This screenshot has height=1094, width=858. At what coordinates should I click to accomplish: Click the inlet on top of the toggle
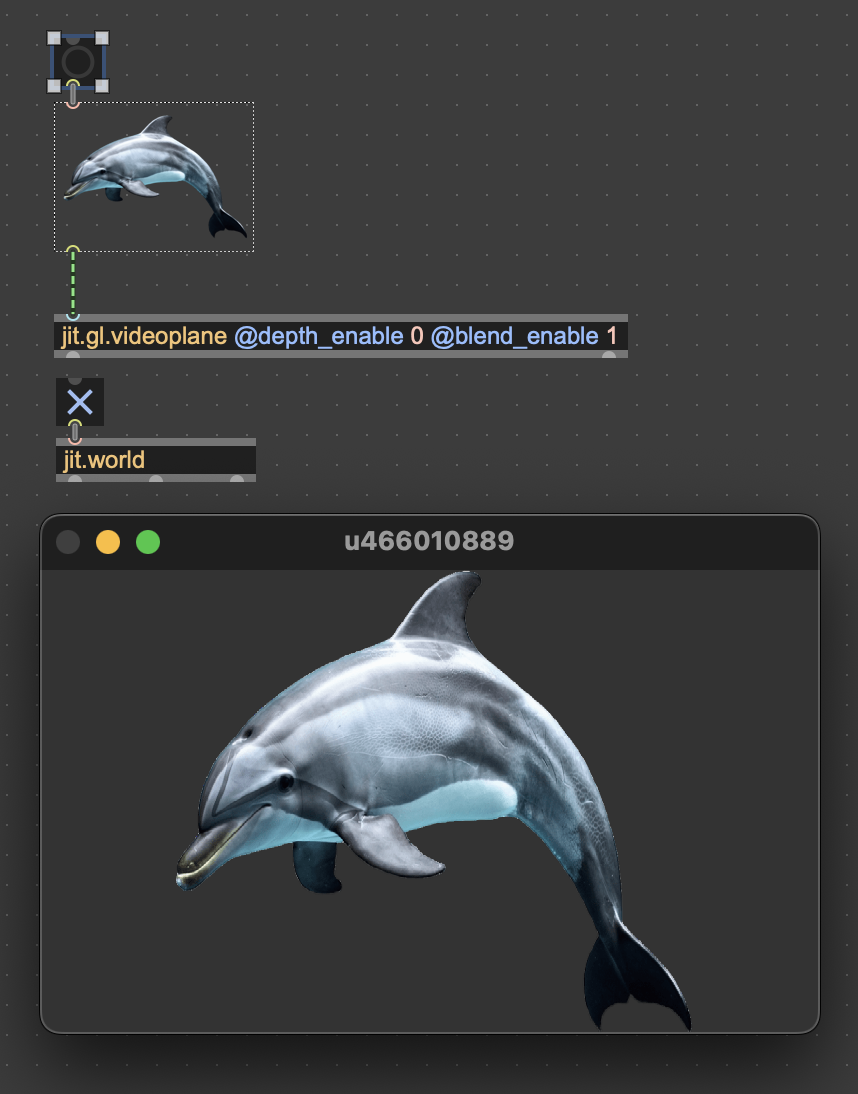tap(75, 381)
